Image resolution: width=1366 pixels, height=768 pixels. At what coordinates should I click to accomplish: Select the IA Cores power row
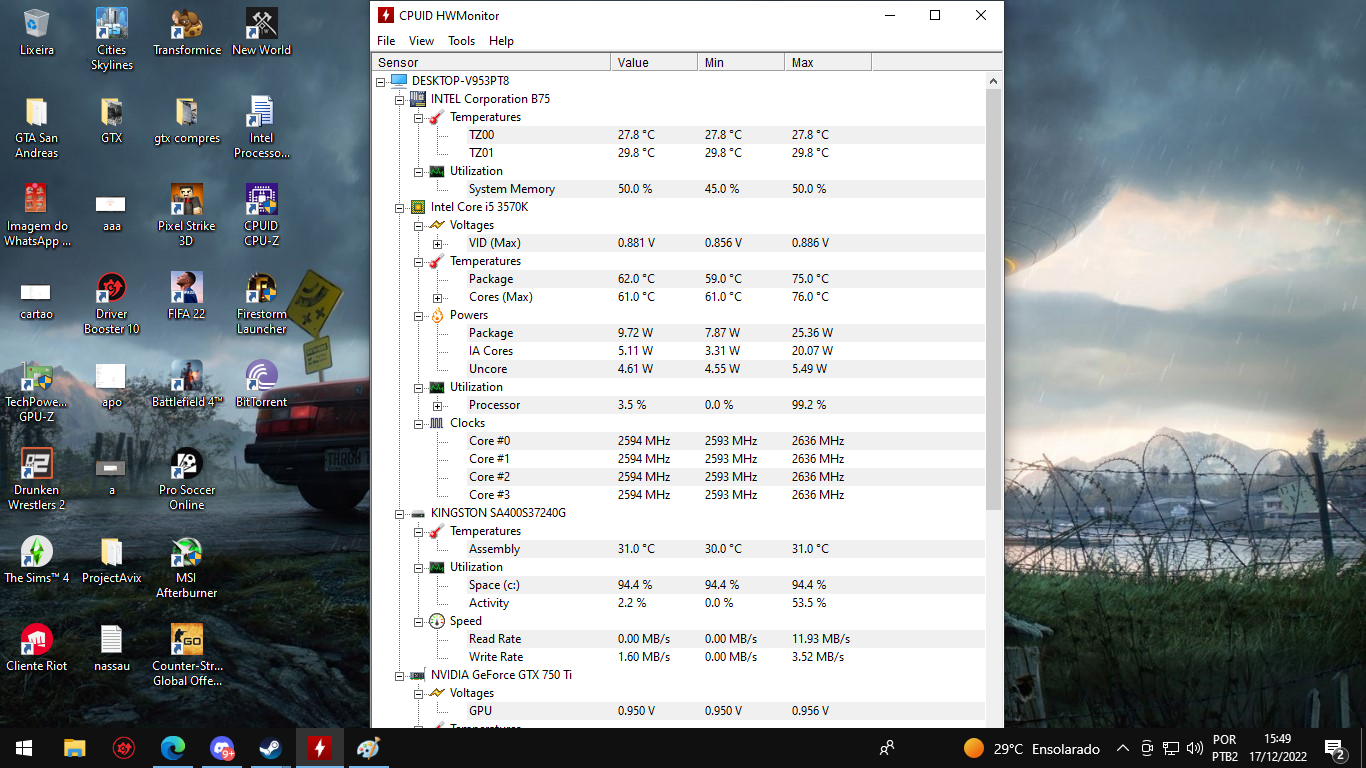pos(678,351)
